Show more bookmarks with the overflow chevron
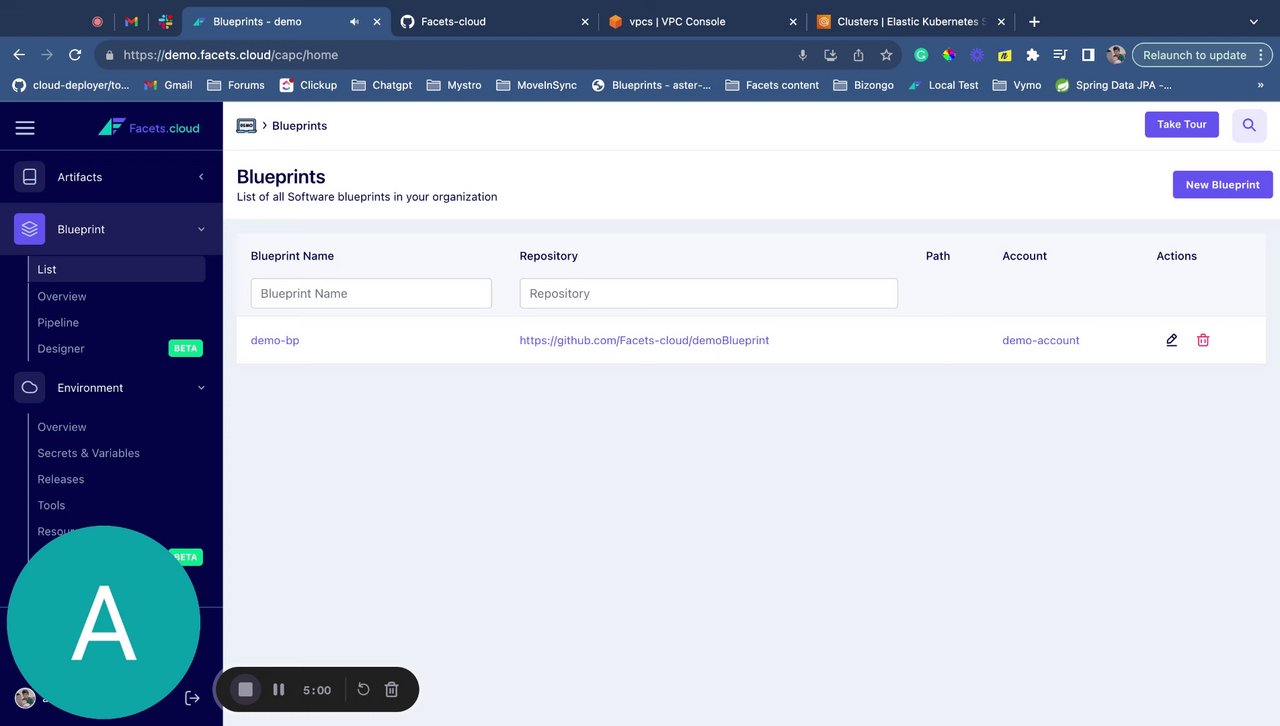The width and height of the screenshot is (1280, 726). (1260, 85)
